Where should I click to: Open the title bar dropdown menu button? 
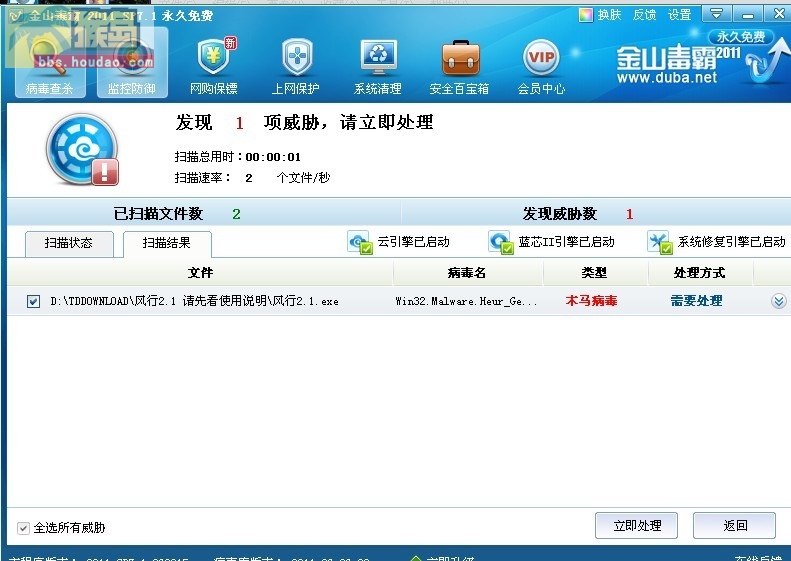coord(716,14)
